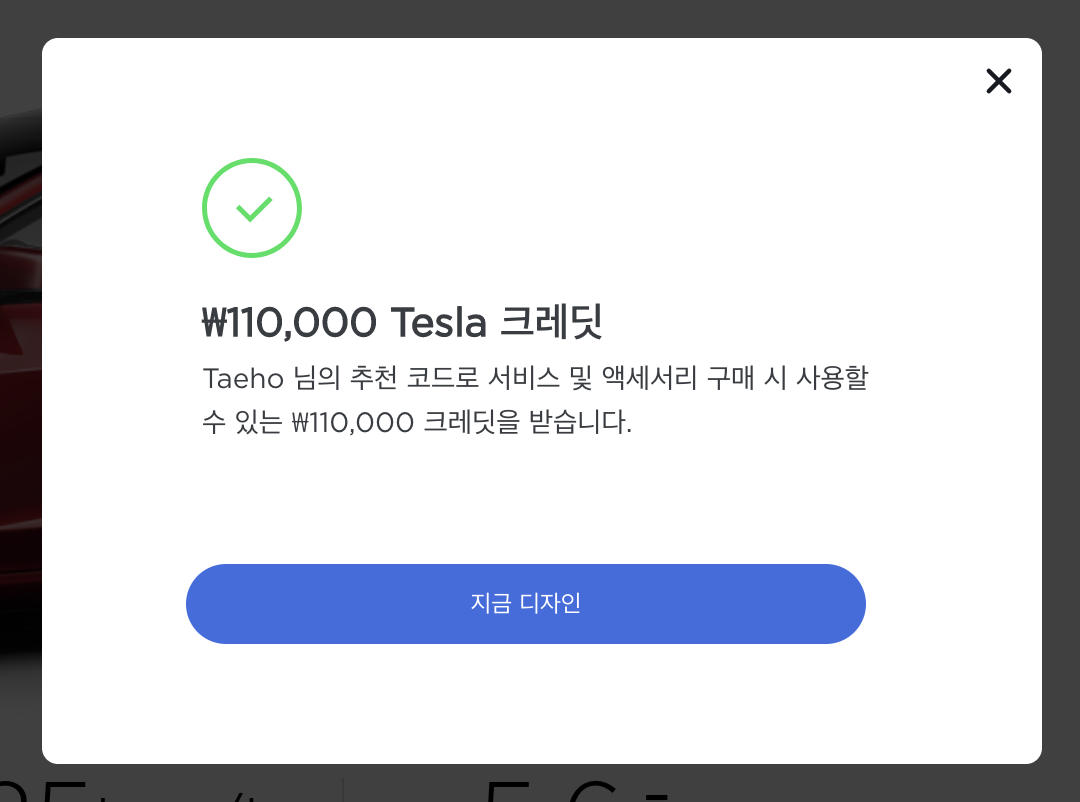The width and height of the screenshot is (1080, 802).
Task: Click the word Tesla in the heading
Action: click(x=438, y=322)
